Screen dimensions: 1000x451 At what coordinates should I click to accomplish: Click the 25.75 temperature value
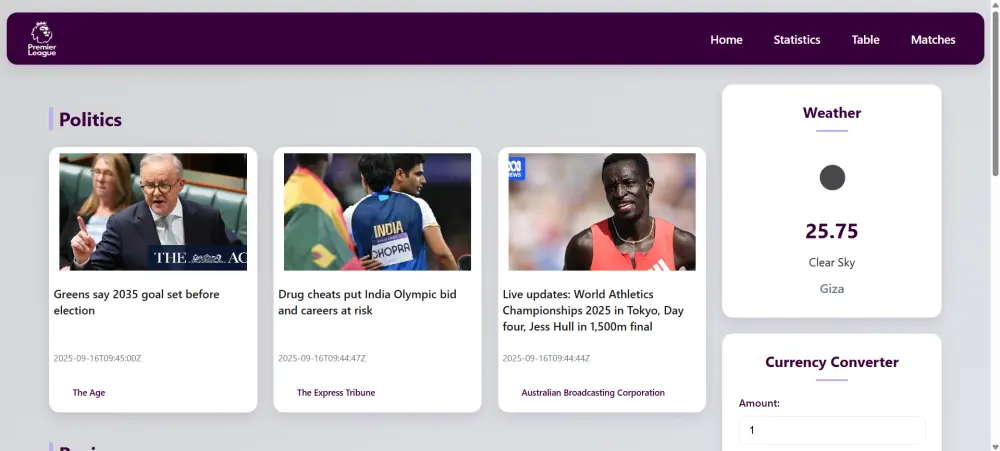(832, 231)
